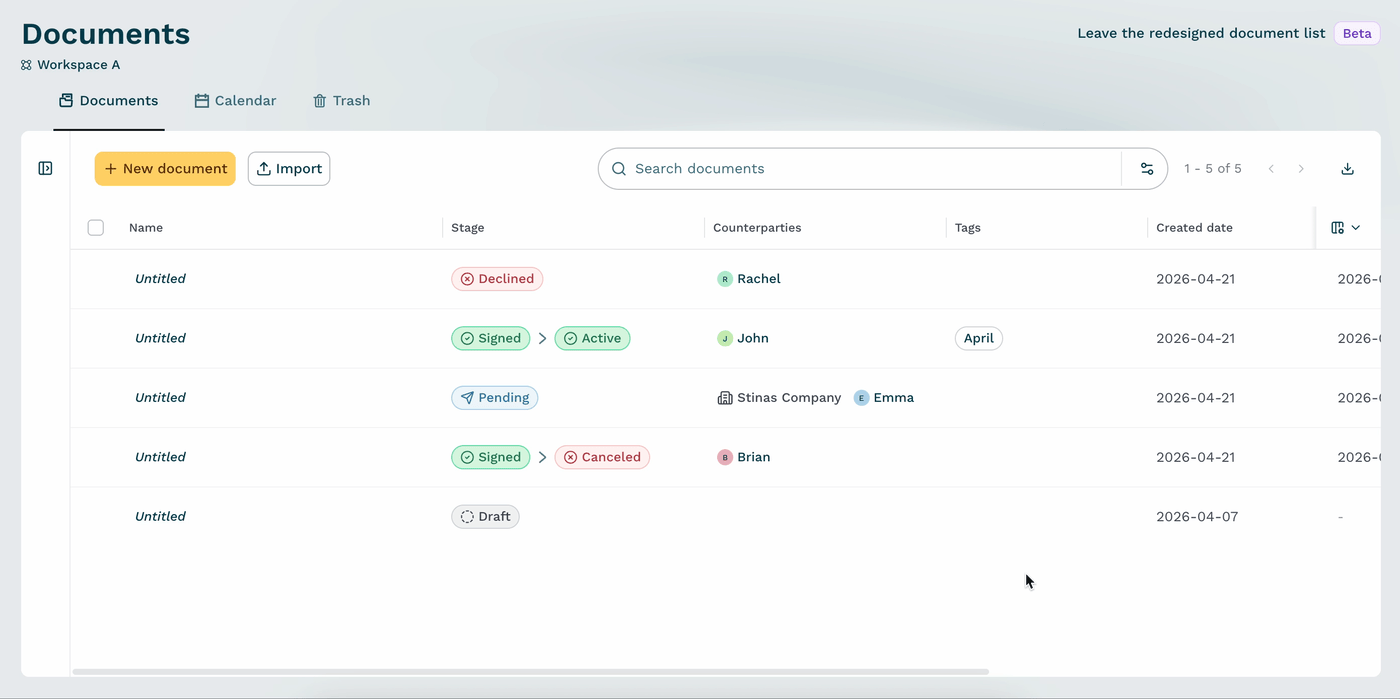Switch to the Documents tab

click(x=109, y=101)
